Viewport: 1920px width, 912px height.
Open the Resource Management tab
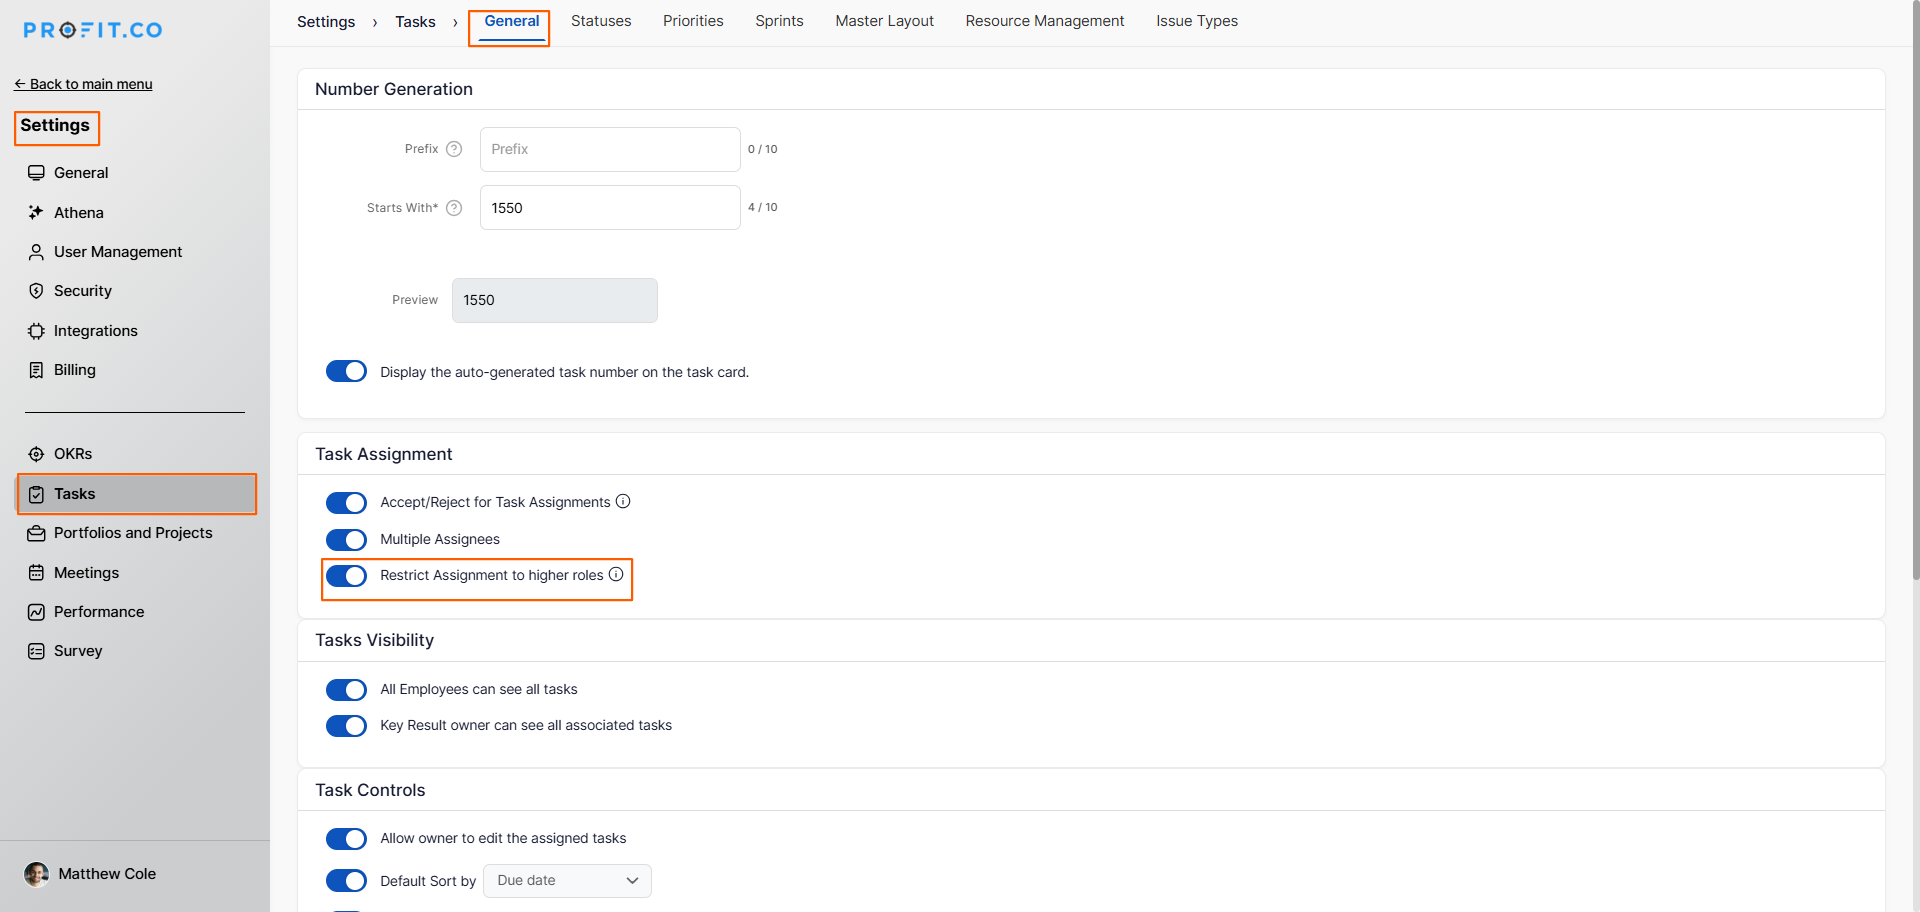click(x=1044, y=21)
